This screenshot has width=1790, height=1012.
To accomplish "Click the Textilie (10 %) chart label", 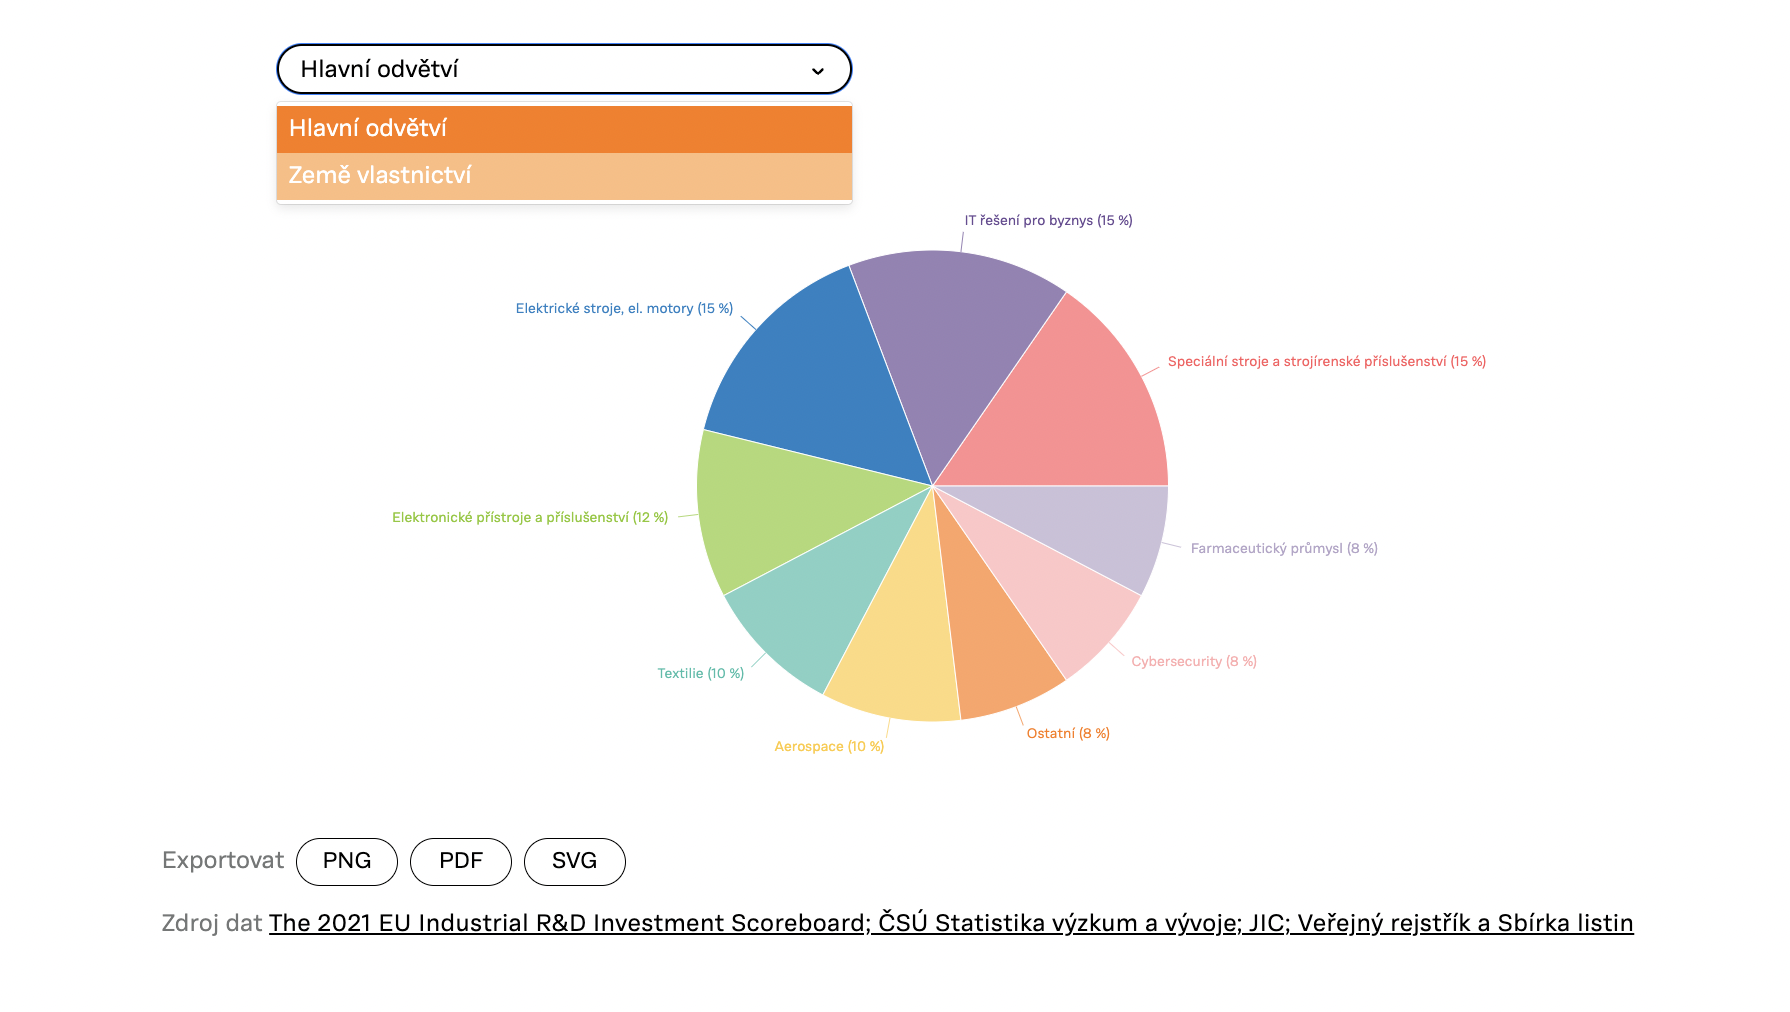I will 700,674.
